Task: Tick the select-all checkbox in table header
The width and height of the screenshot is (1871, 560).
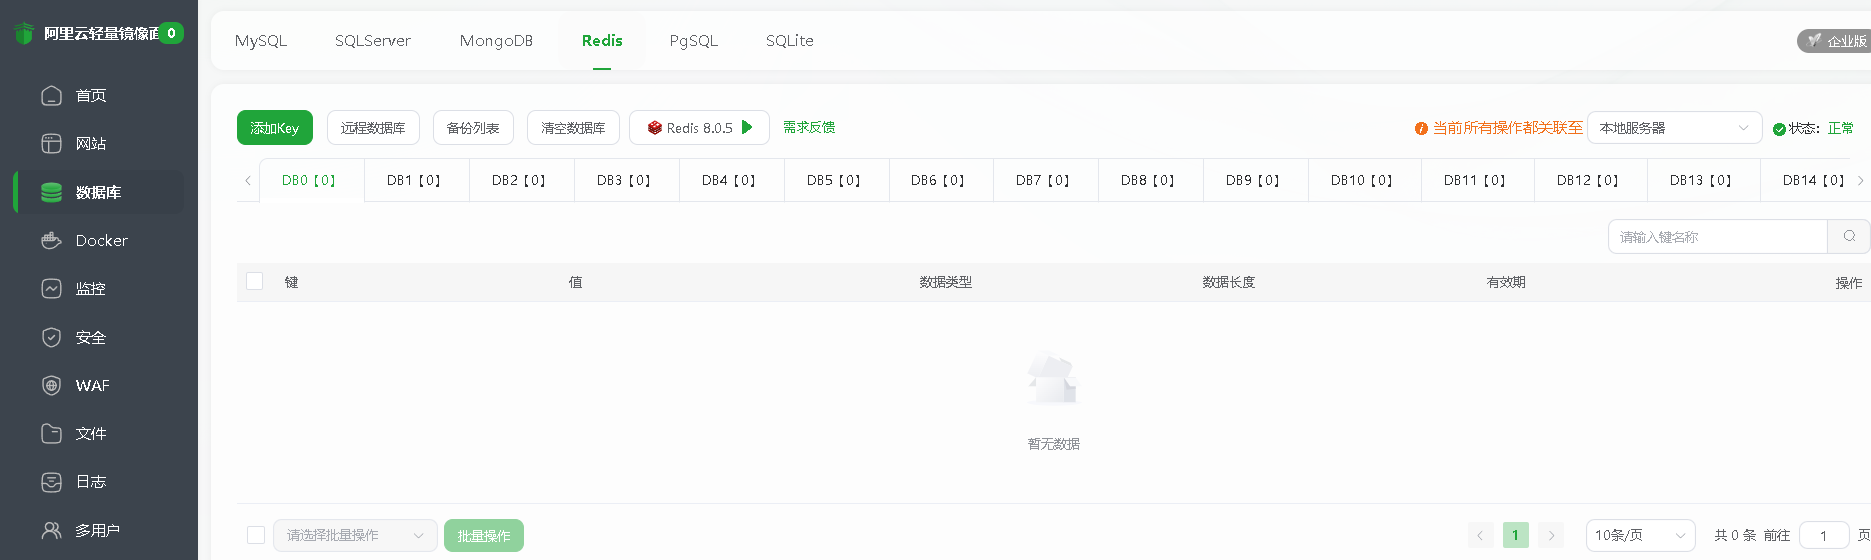Action: tap(255, 281)
